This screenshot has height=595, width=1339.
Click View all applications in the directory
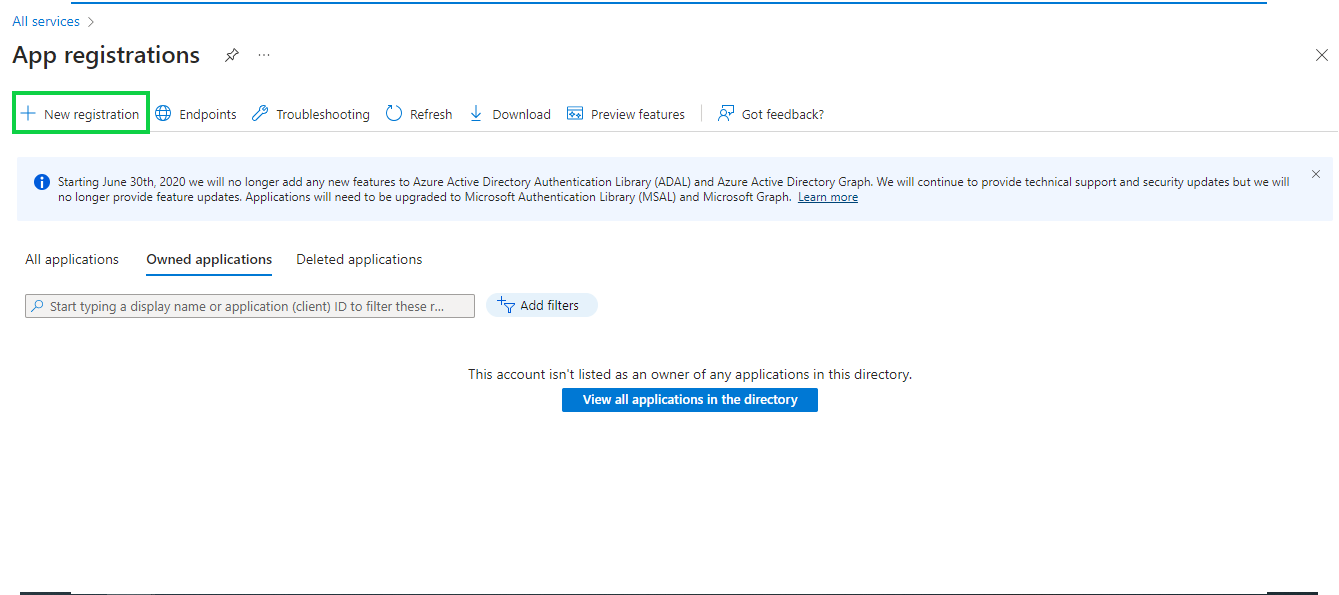click(690, 400)
